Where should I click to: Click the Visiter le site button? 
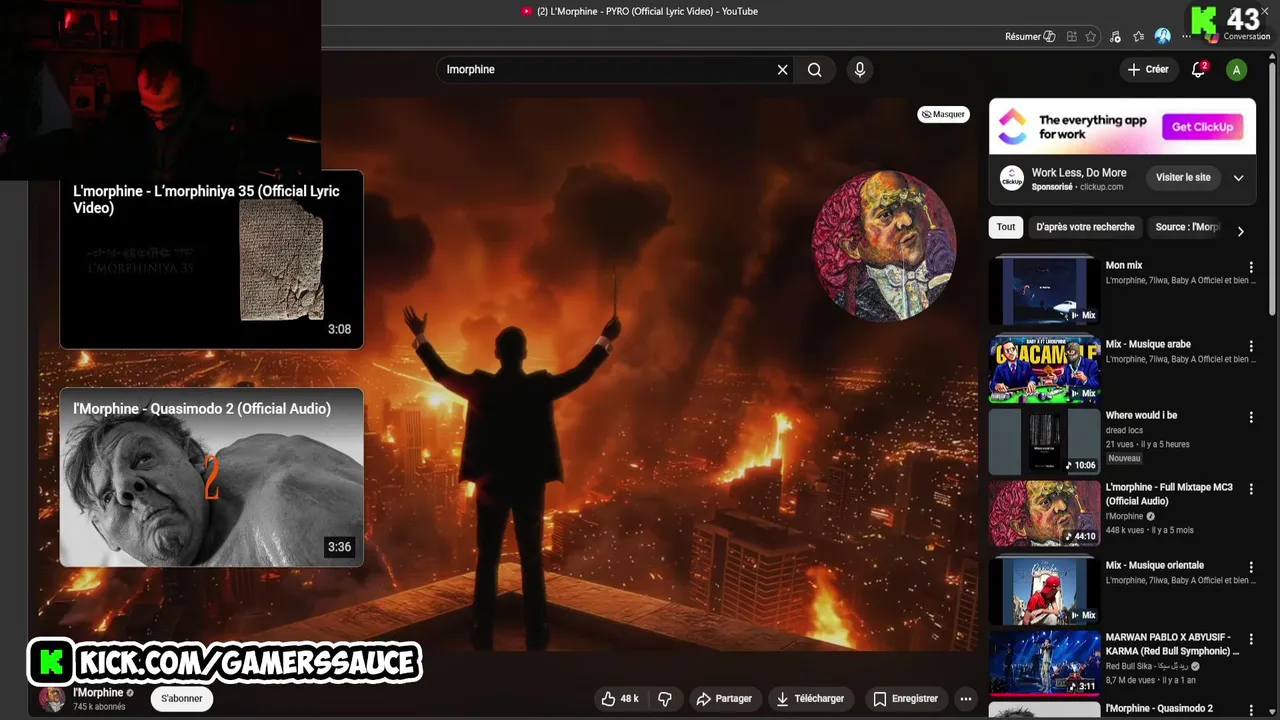pos(1183,178)
